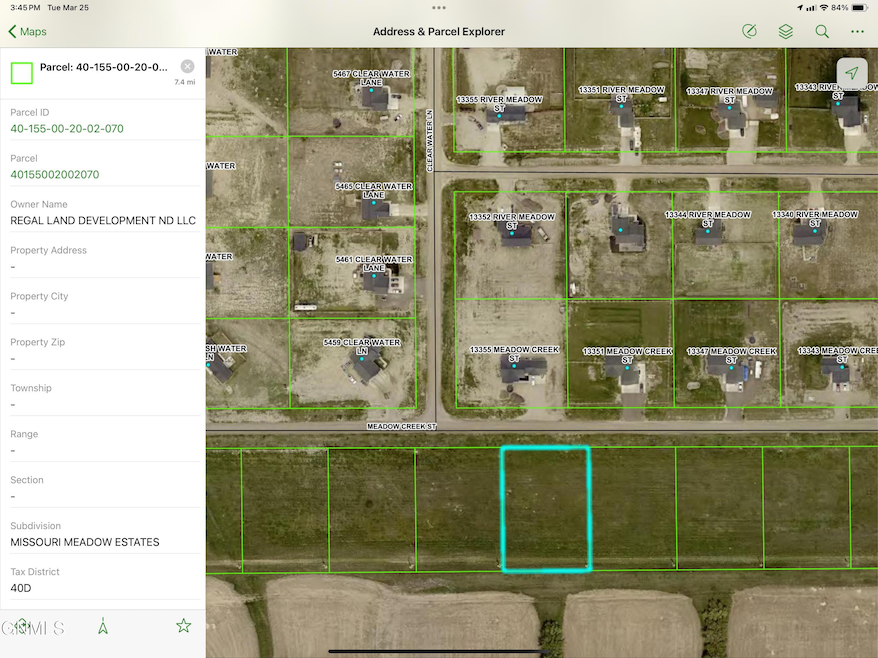Open the More options ellipsis icon

tap(857, 31)
